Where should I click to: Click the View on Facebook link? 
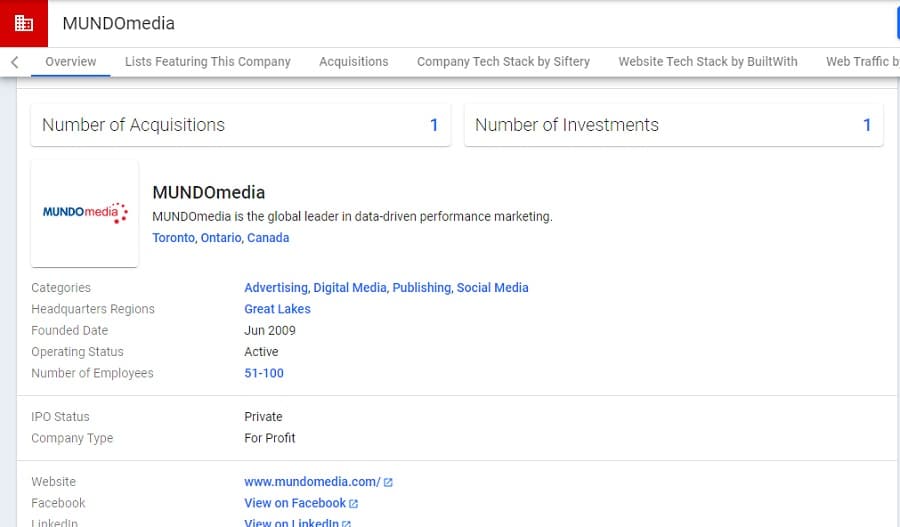[x=295, y=503]
